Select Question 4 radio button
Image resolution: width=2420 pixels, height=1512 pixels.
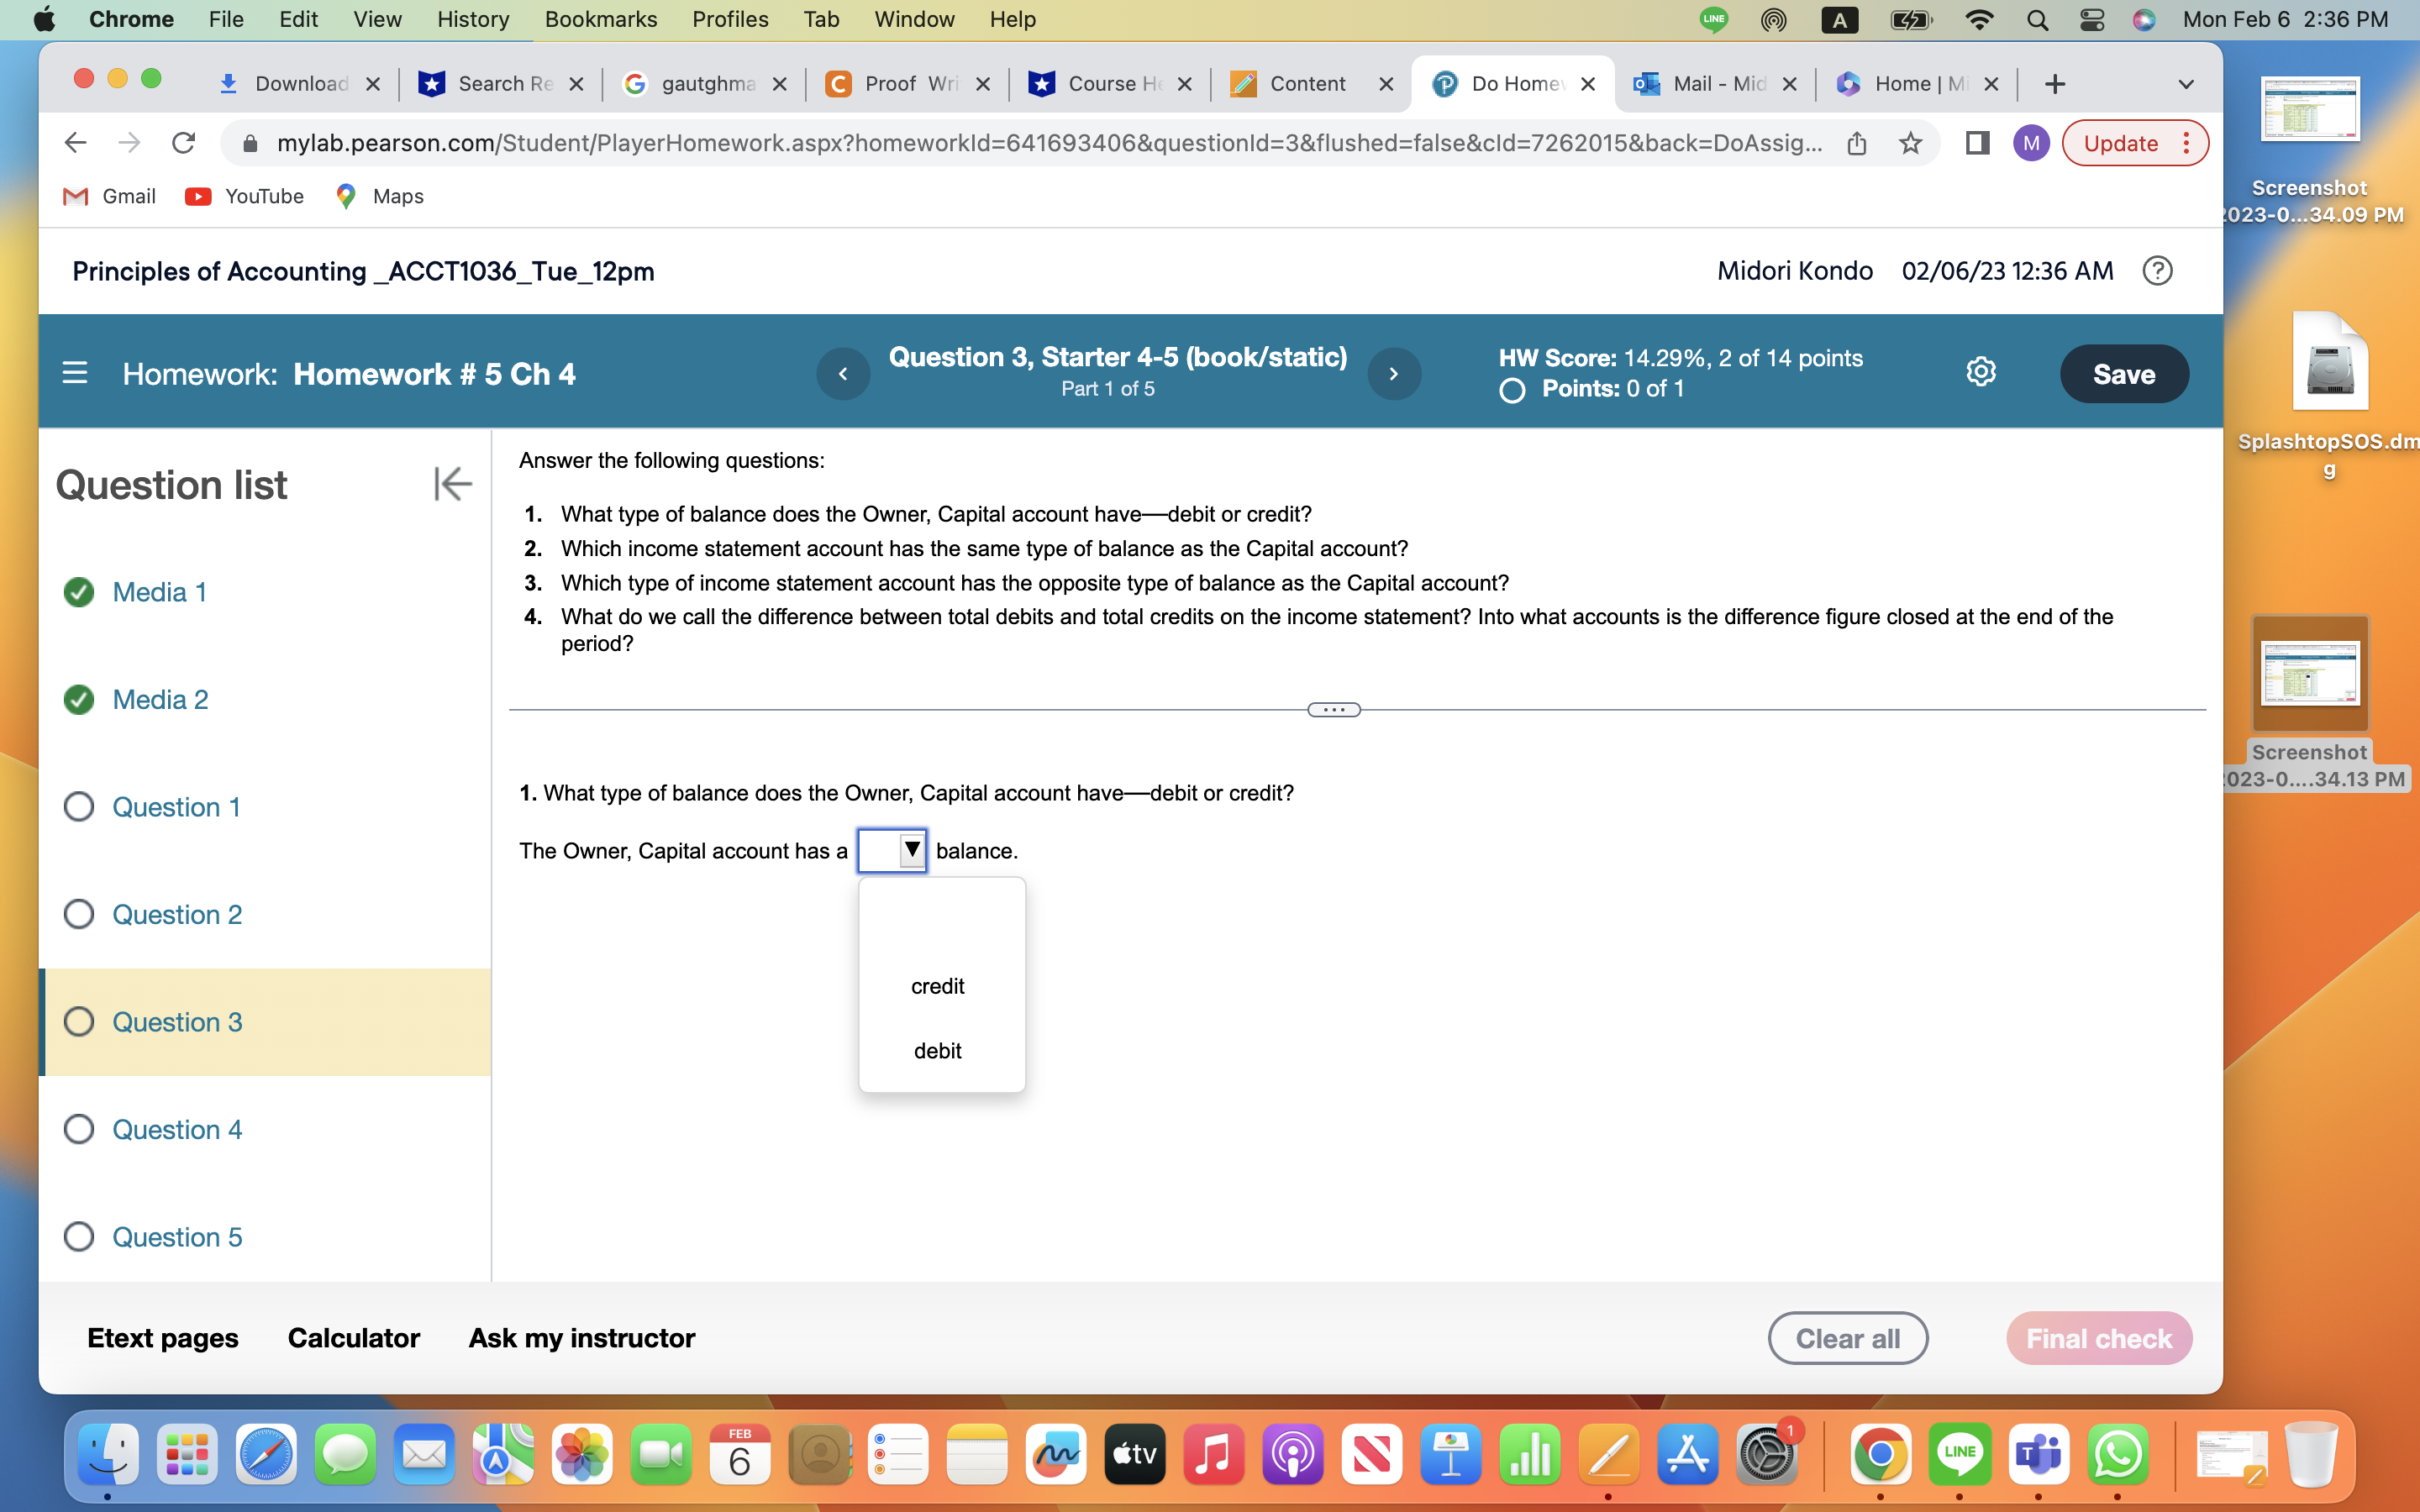pos(79,1129)
